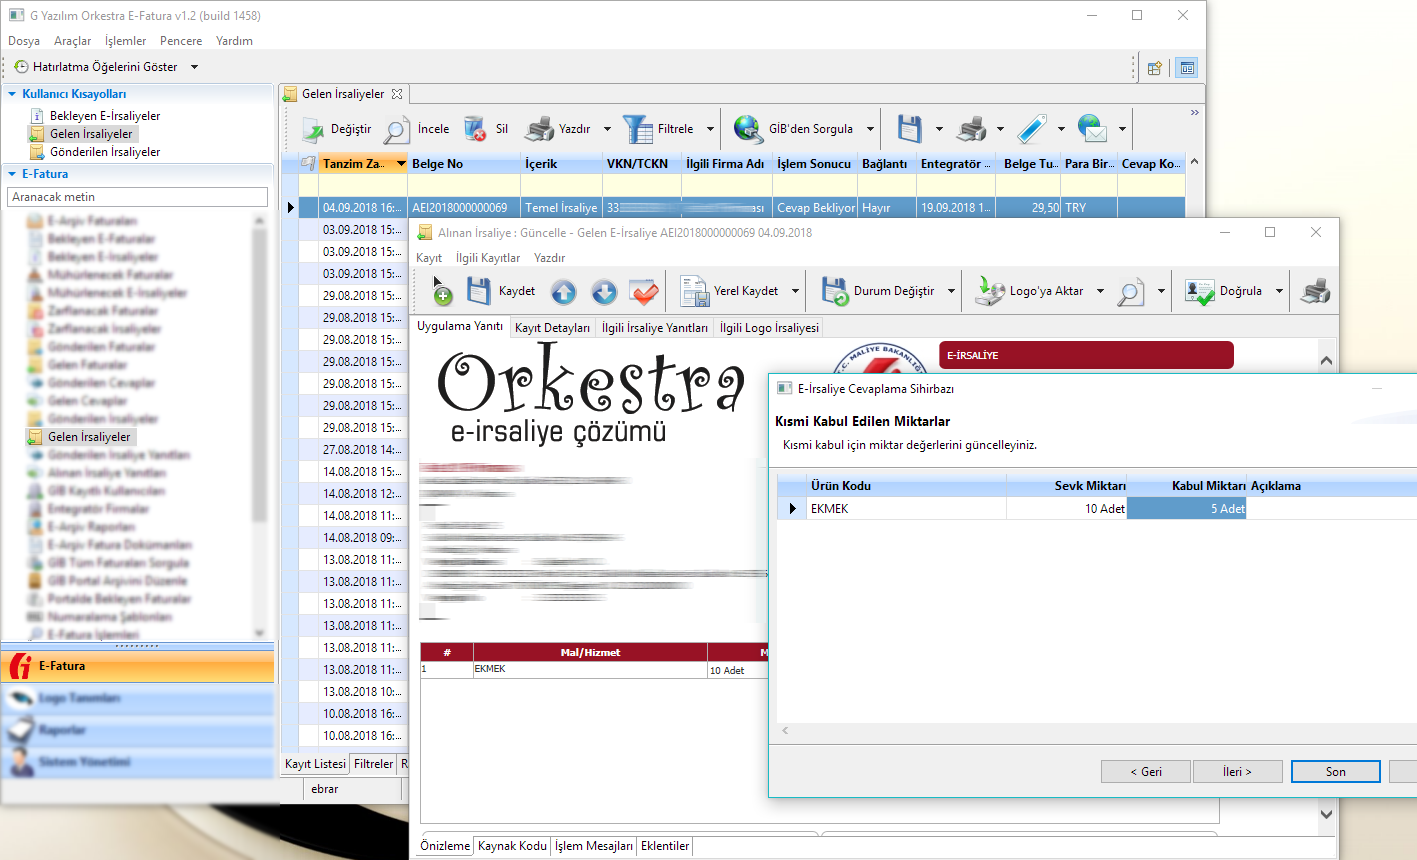
Task: Click the Kaydet floppy disk icon
Action: (479, 291)
